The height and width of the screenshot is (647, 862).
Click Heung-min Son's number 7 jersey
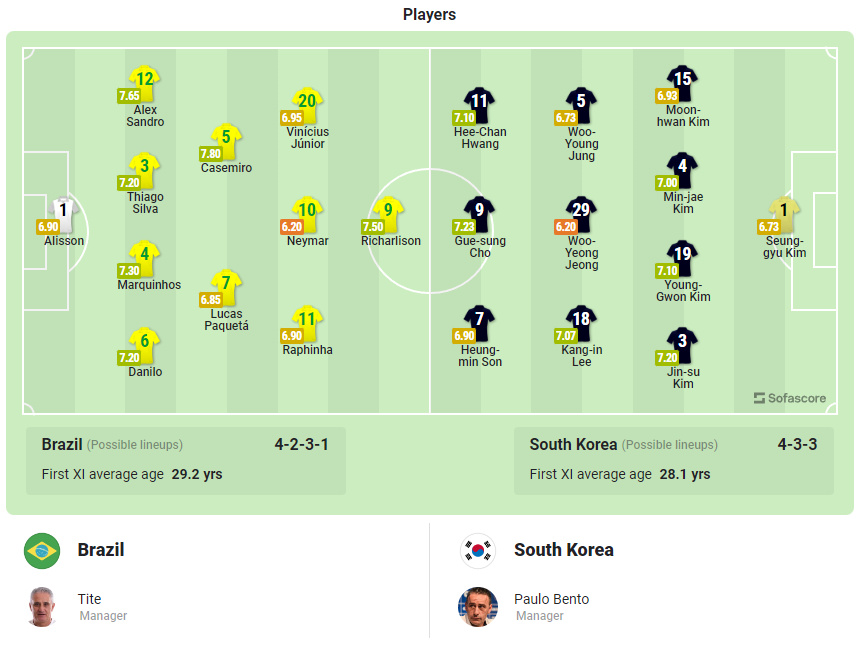tap(480, 320)
